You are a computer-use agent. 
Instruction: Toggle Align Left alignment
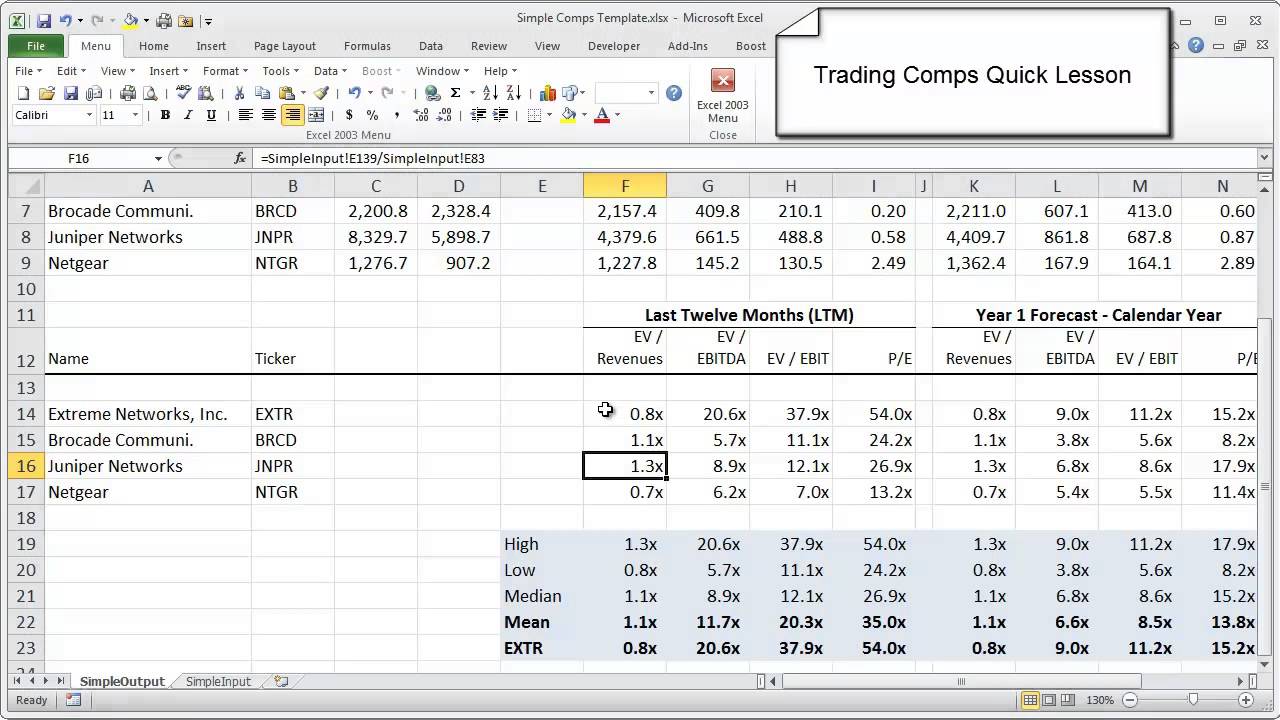coord(245,115)
